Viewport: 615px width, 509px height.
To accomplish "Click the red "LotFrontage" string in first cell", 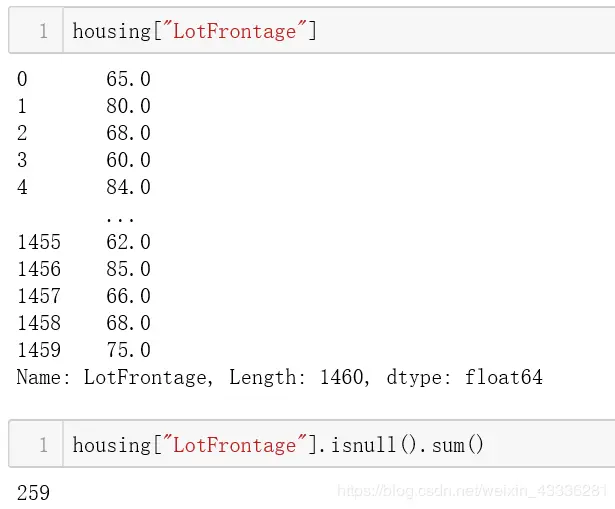I will 235,31.
